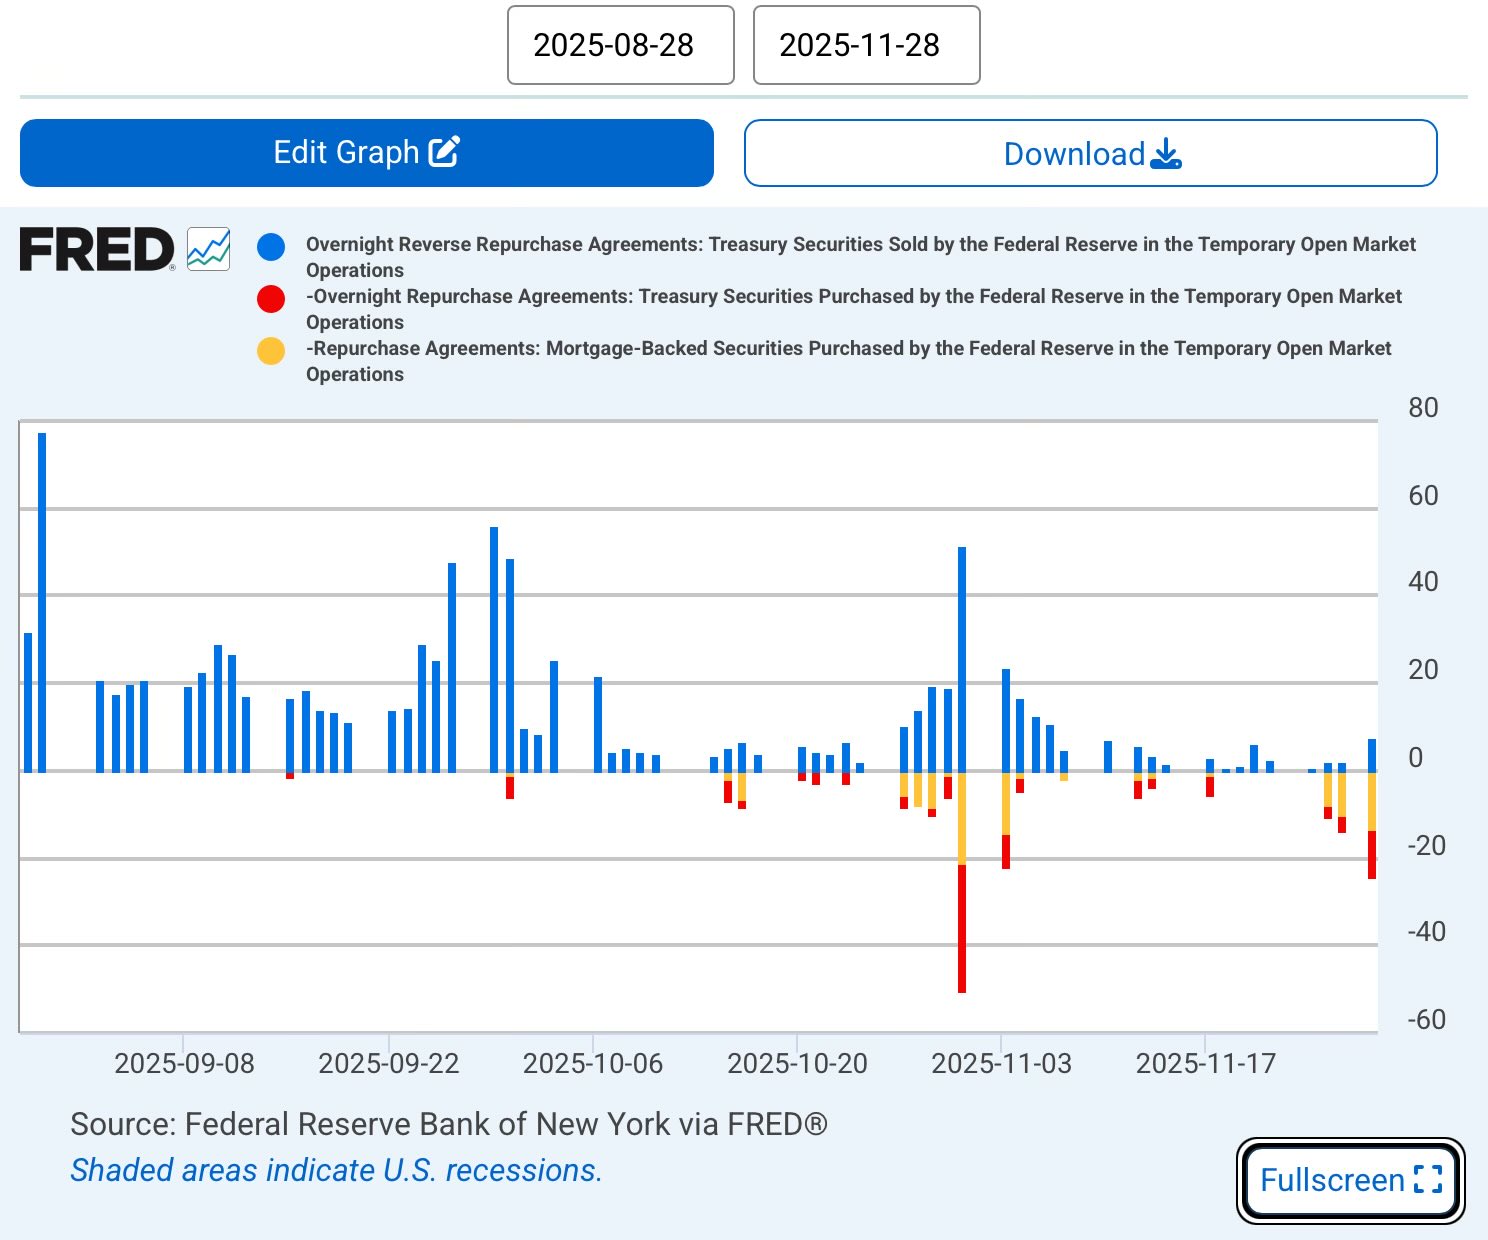This screenshot has width=1488, height=1240.
Task: Open the chart in Fullscreen
Action: (1350, 1180)
